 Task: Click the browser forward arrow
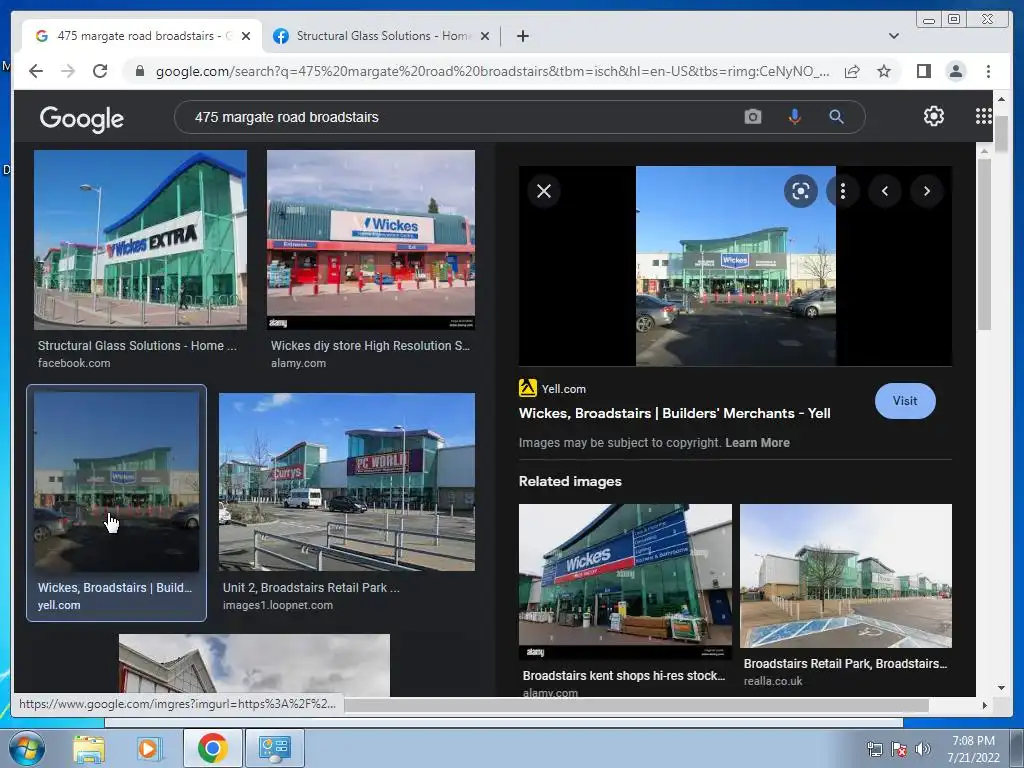(x=68, y=71)
